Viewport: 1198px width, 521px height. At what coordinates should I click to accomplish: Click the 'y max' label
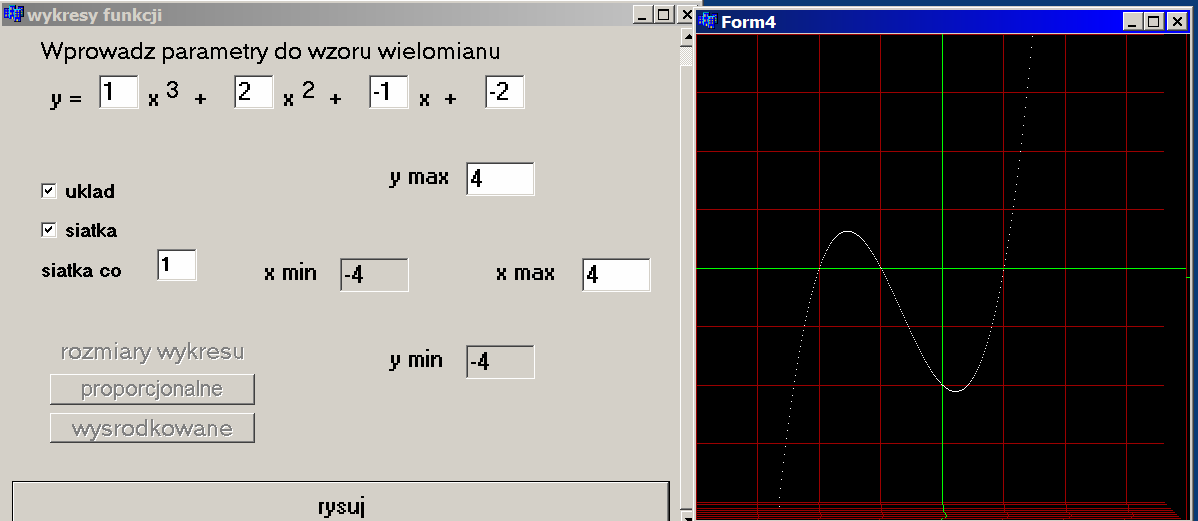419,178
